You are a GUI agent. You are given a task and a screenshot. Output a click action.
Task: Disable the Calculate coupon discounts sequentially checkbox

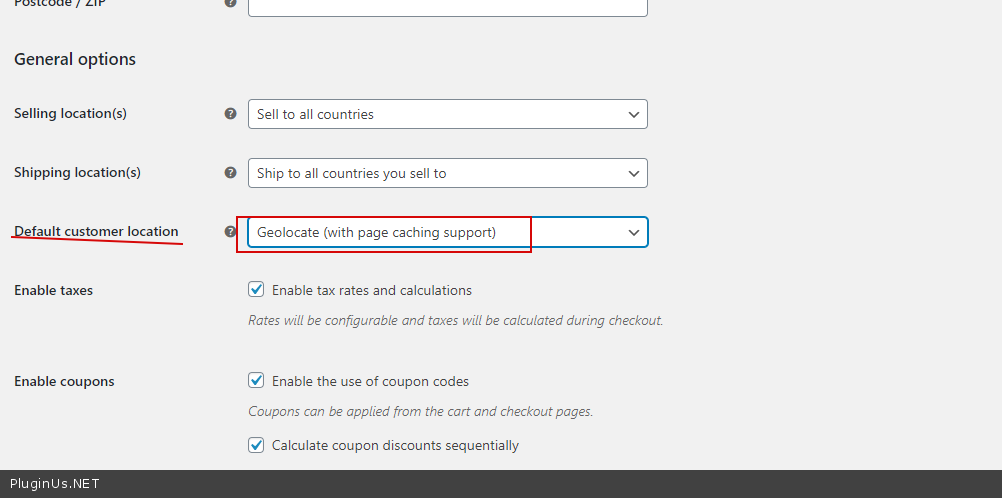click(x=256, y=445)
